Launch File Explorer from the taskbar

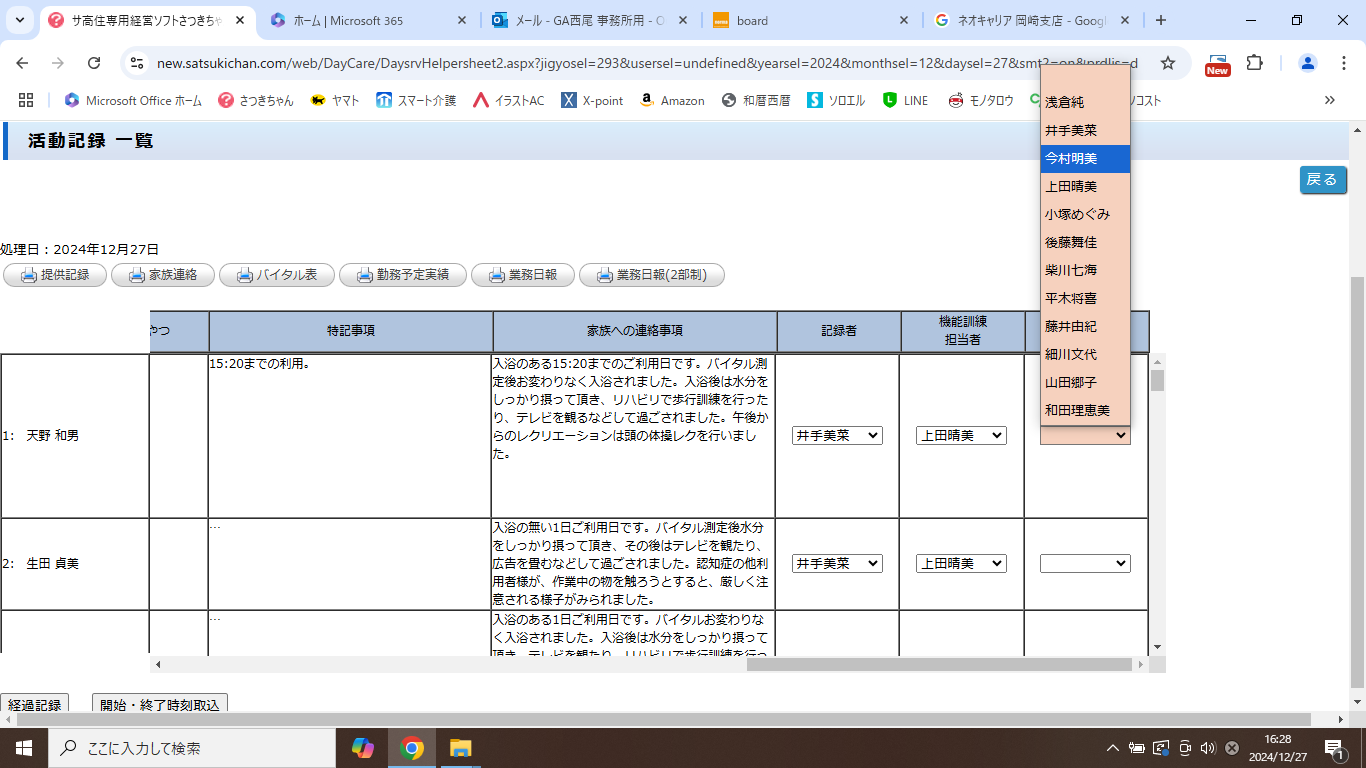click(x=460, y=748)
